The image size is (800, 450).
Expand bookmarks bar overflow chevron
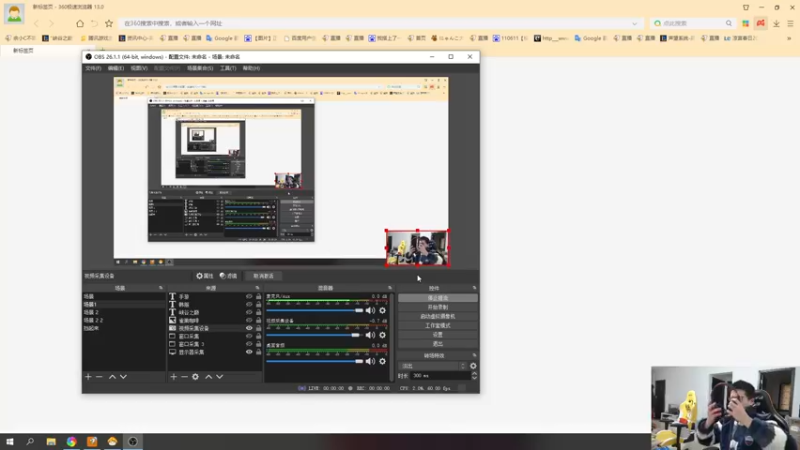[x=789, y=38]
